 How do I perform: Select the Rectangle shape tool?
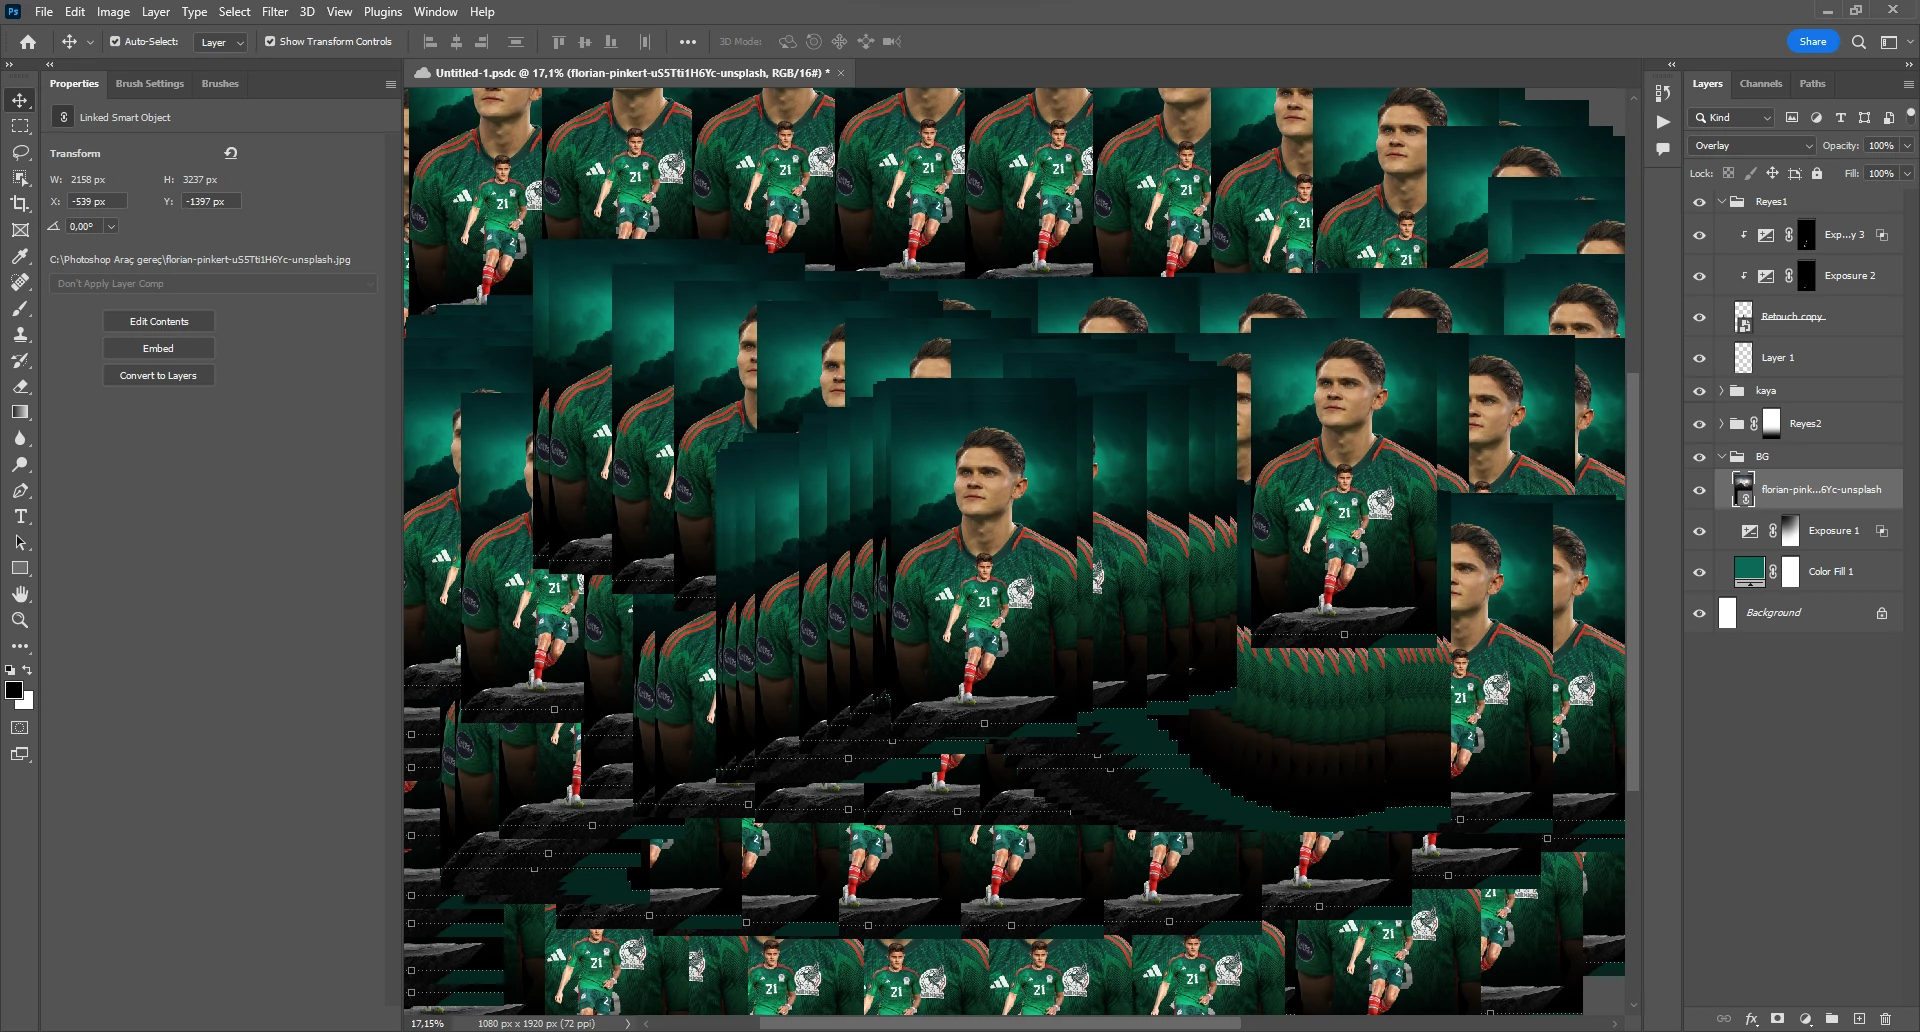tap(20, 568)
